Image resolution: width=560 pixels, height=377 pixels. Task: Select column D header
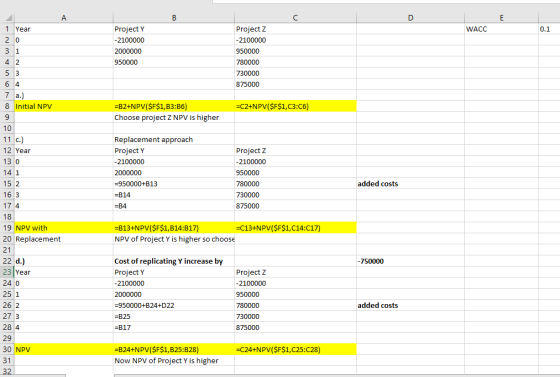[x=410, y=18]
